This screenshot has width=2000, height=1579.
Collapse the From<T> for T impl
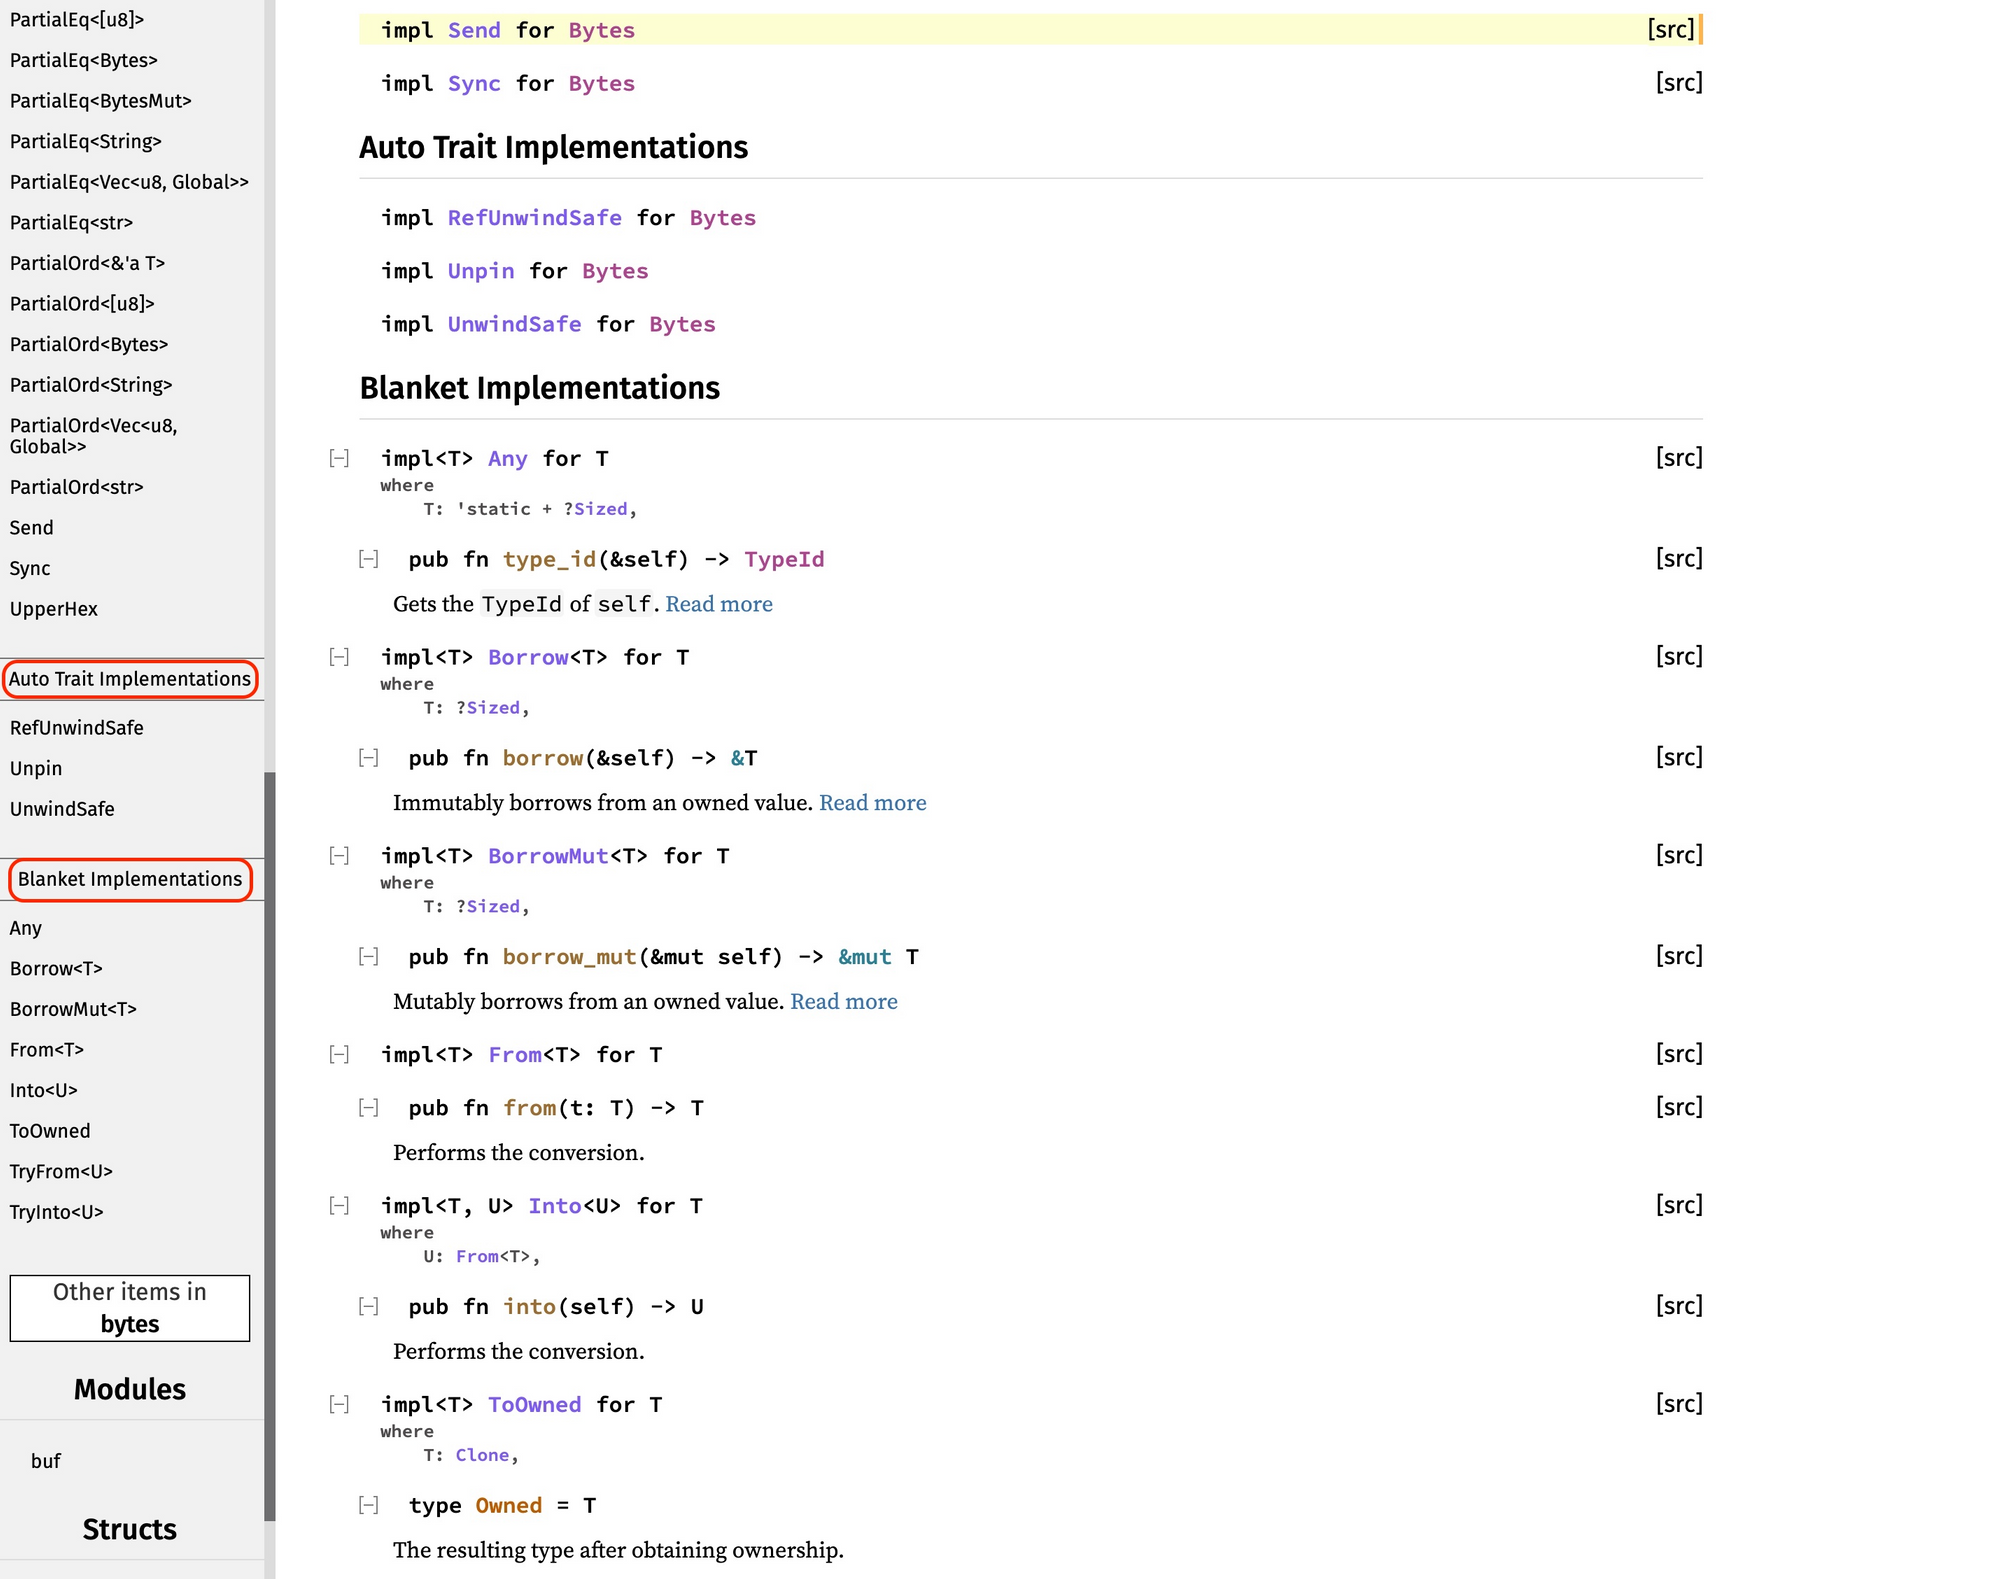(x=339, y=1055)
